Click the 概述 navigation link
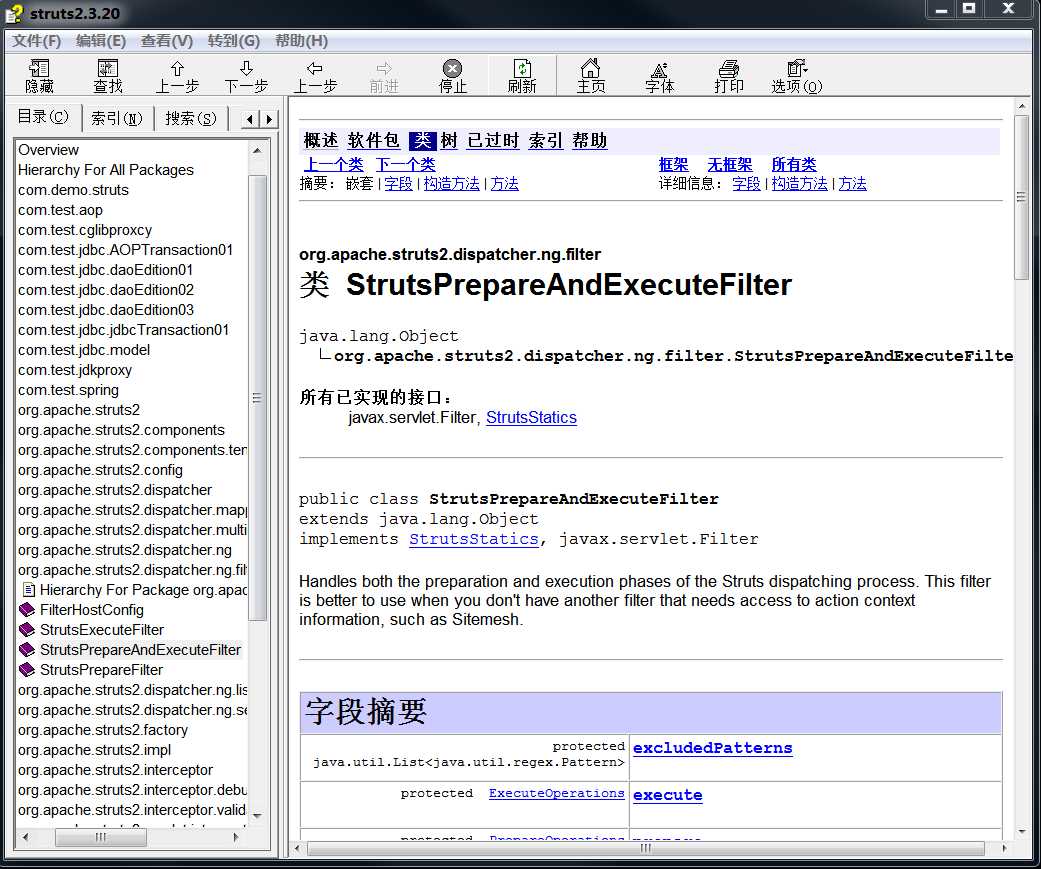The image size is (1041, 869). click(x=321, y=140)
